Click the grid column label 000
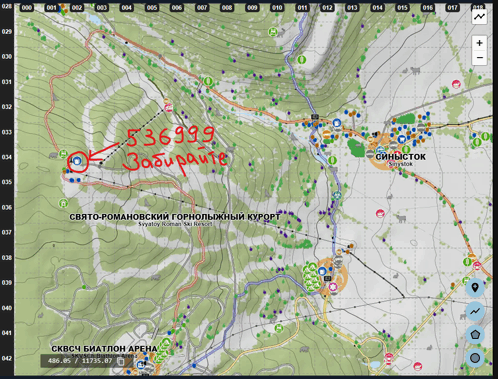 (x=27, y=8)
